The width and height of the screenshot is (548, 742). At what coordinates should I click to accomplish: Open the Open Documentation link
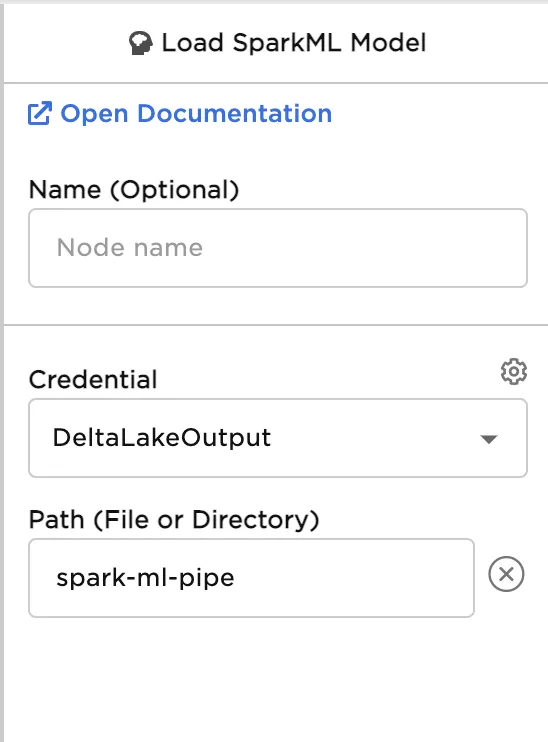[x=180, y=114]
